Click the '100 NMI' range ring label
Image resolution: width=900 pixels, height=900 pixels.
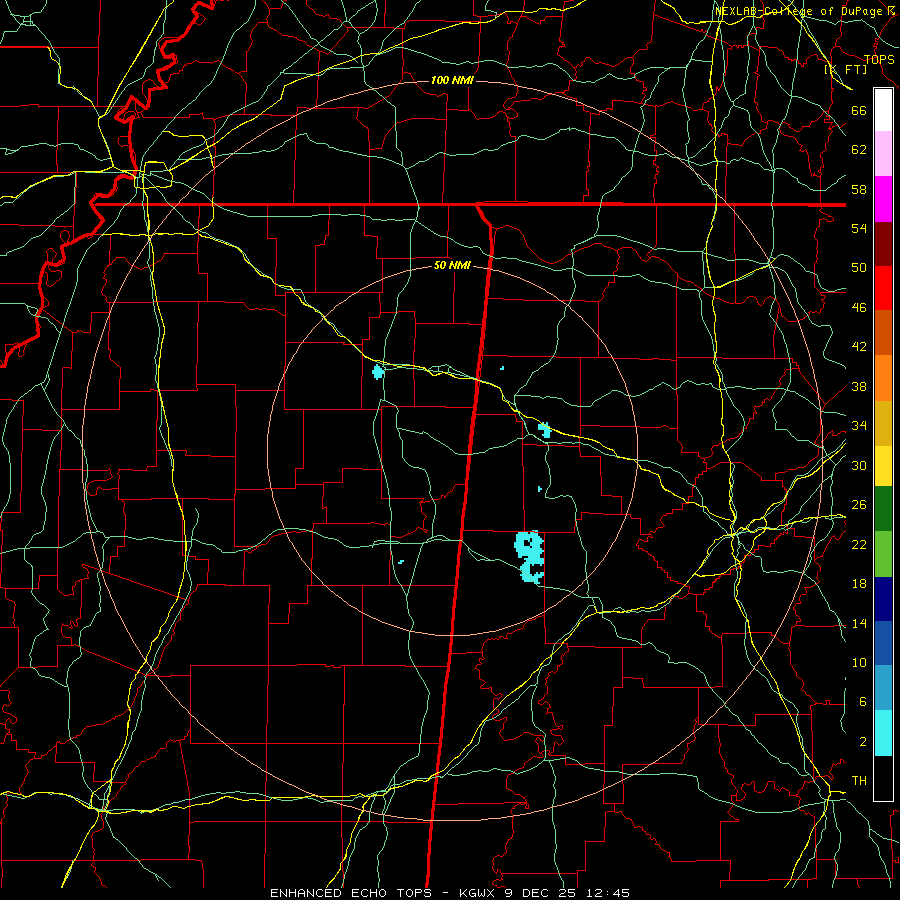tap(452, 80)
